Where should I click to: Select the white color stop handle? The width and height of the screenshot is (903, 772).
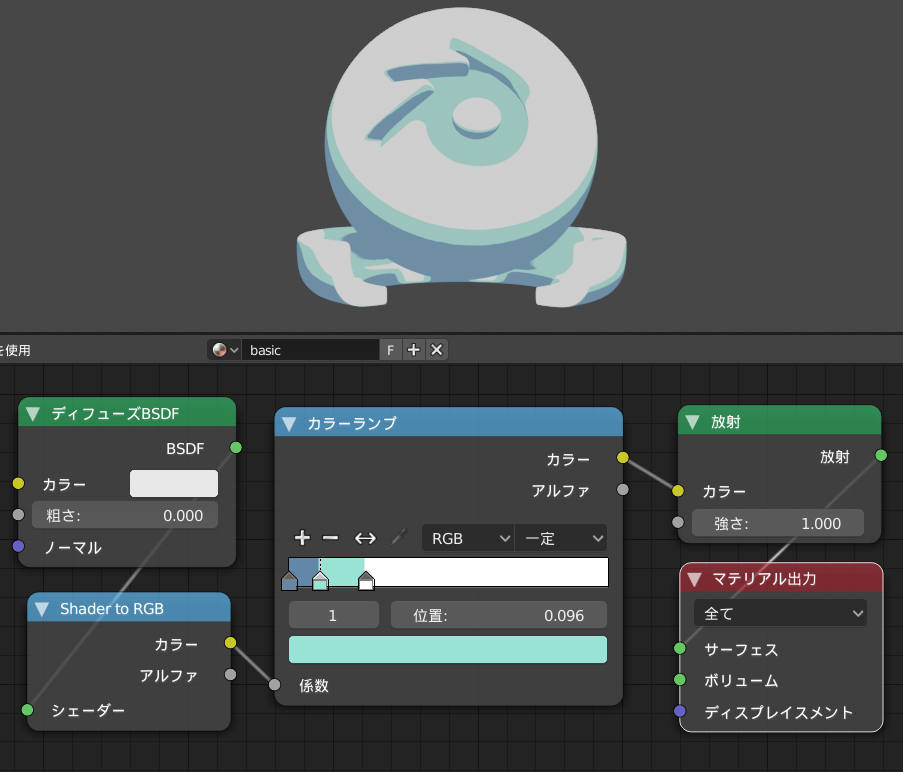366,581
